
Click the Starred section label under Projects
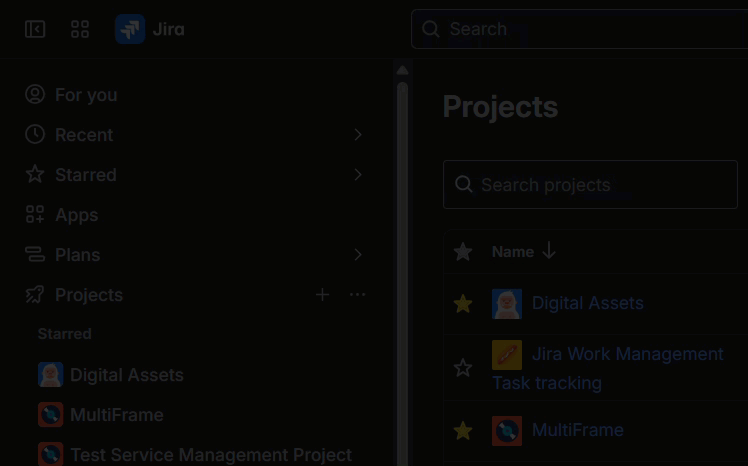pyautogui.click(x=64, y=333)
